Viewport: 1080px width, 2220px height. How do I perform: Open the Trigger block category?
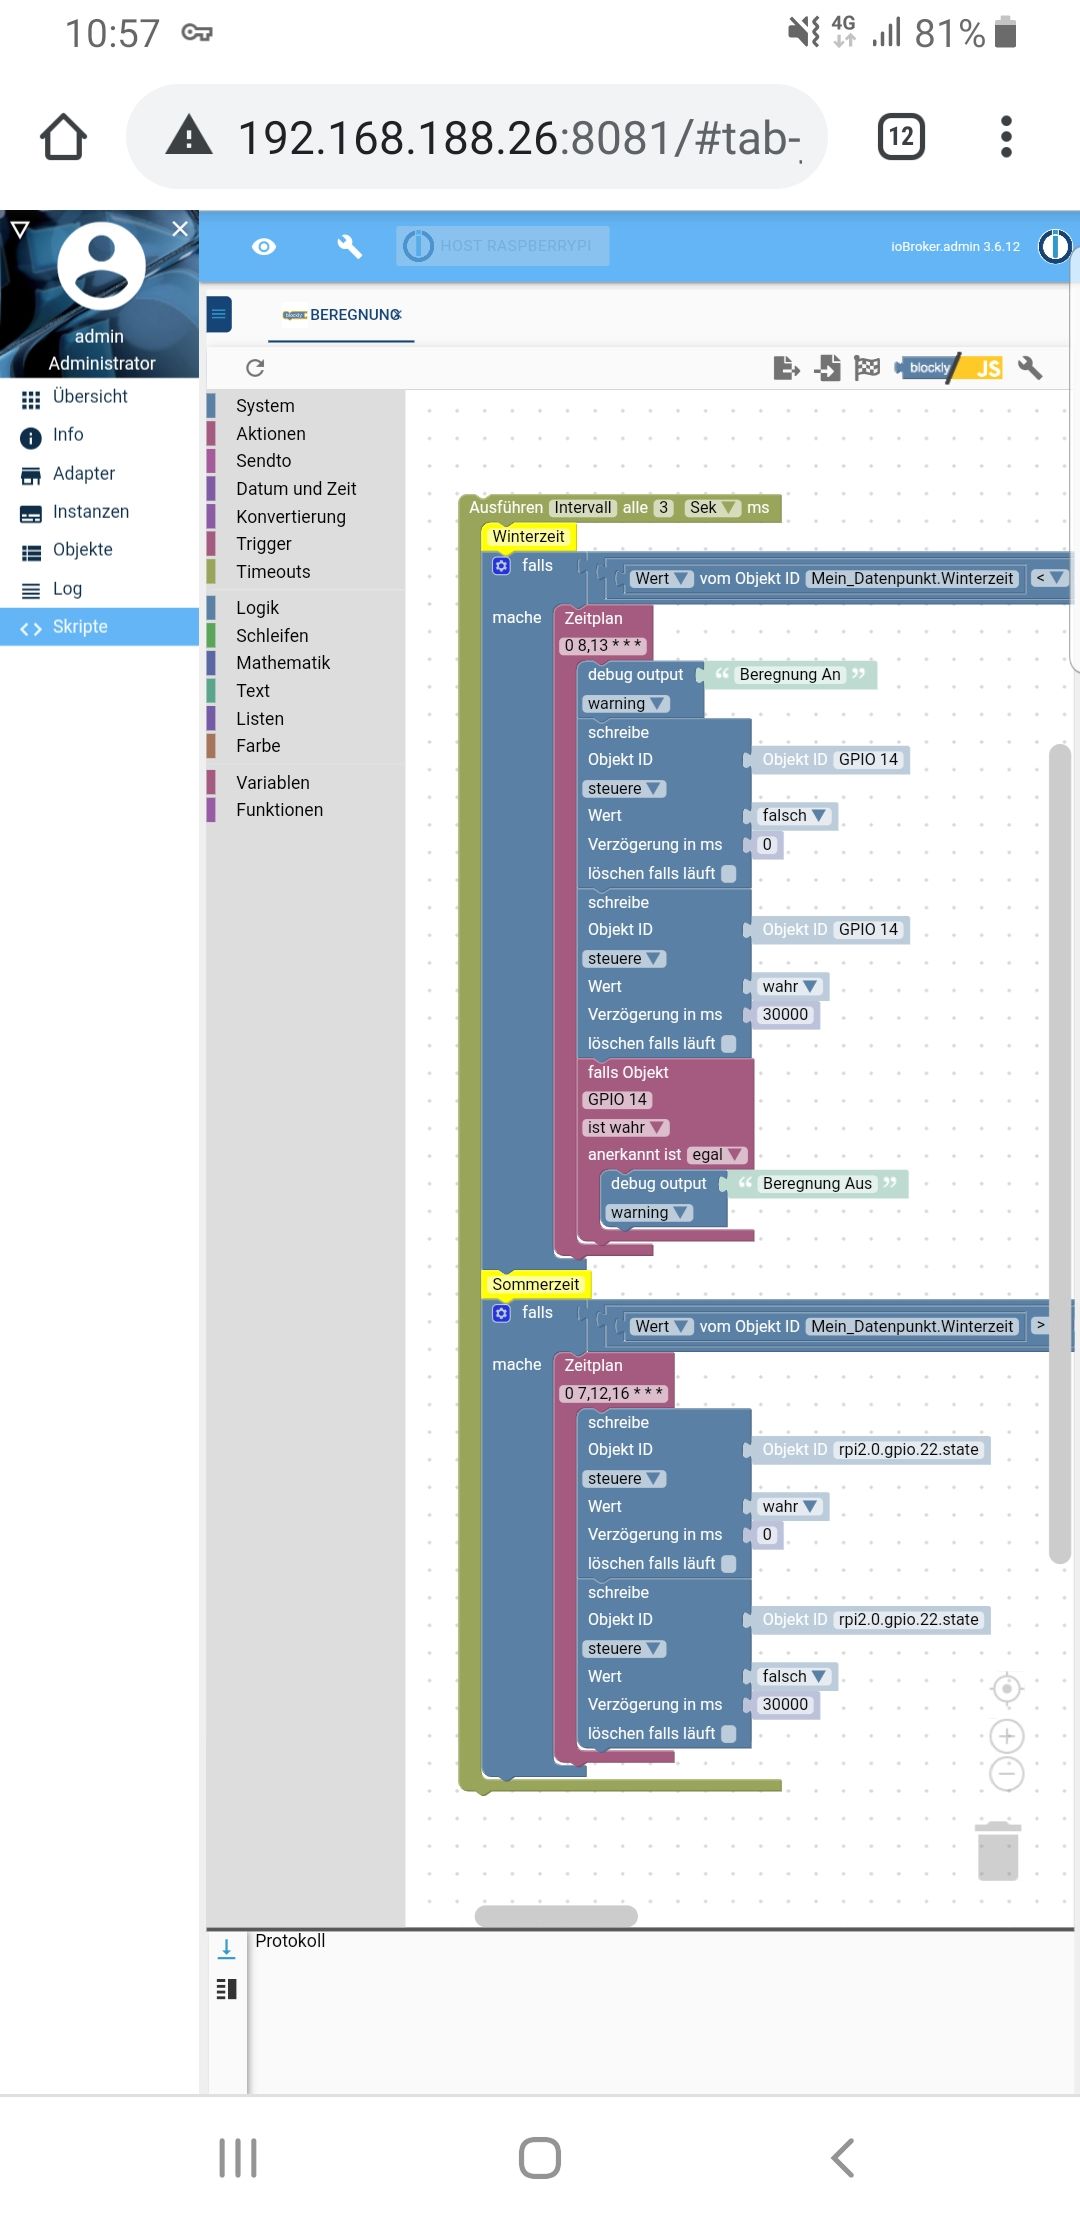click(264, 544)
